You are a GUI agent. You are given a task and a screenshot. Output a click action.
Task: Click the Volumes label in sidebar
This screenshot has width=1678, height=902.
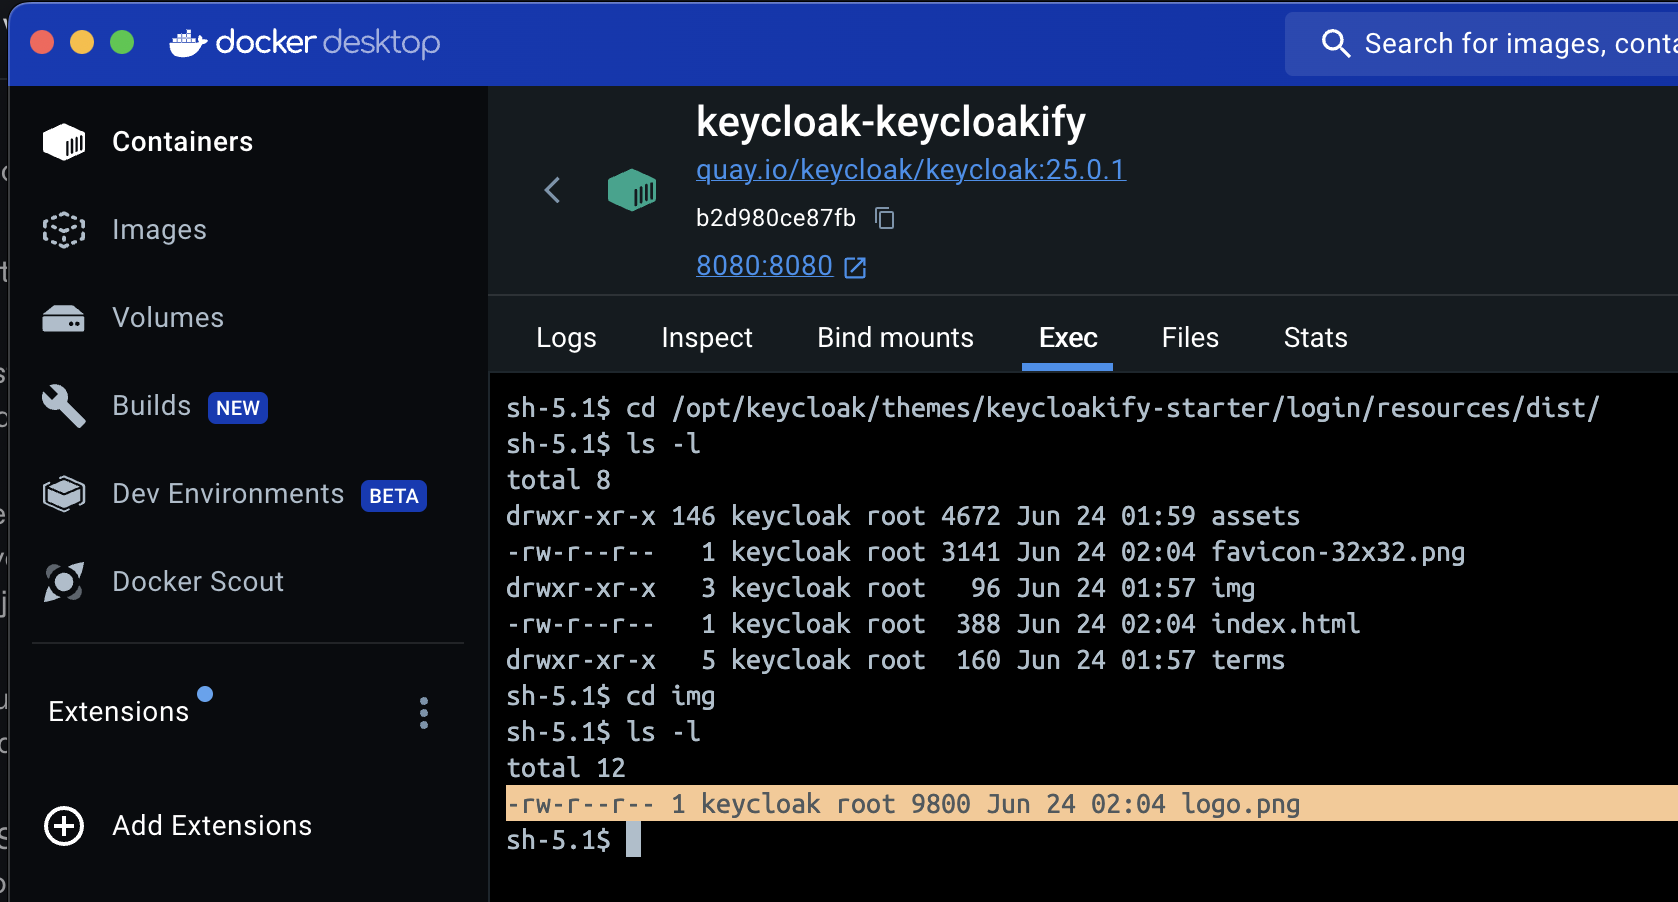[168, 318]
